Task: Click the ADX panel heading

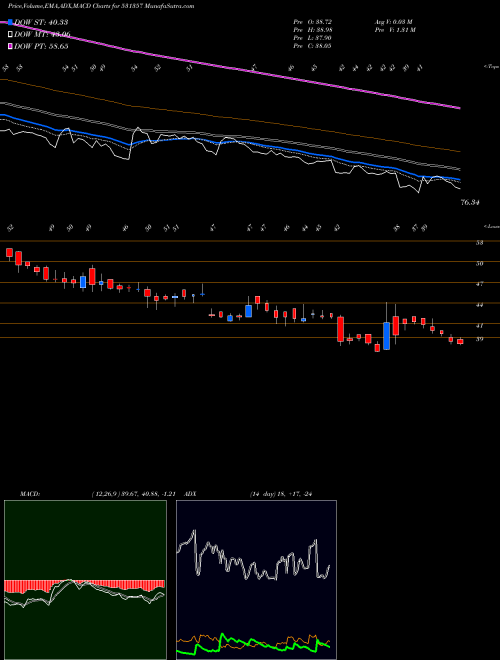Action: [190, 493]
